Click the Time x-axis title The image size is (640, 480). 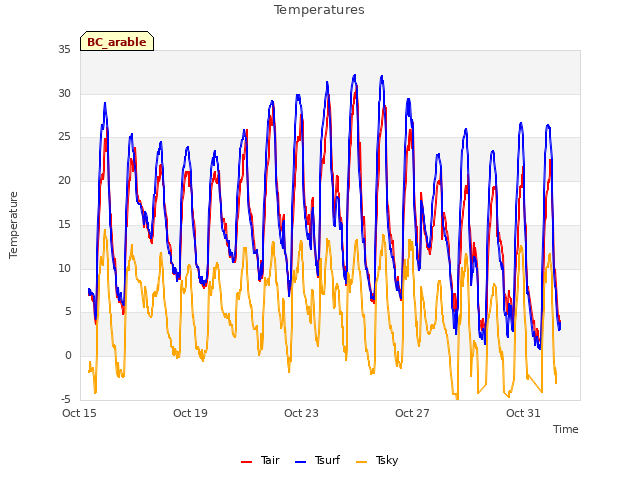[x=566, y=429]
